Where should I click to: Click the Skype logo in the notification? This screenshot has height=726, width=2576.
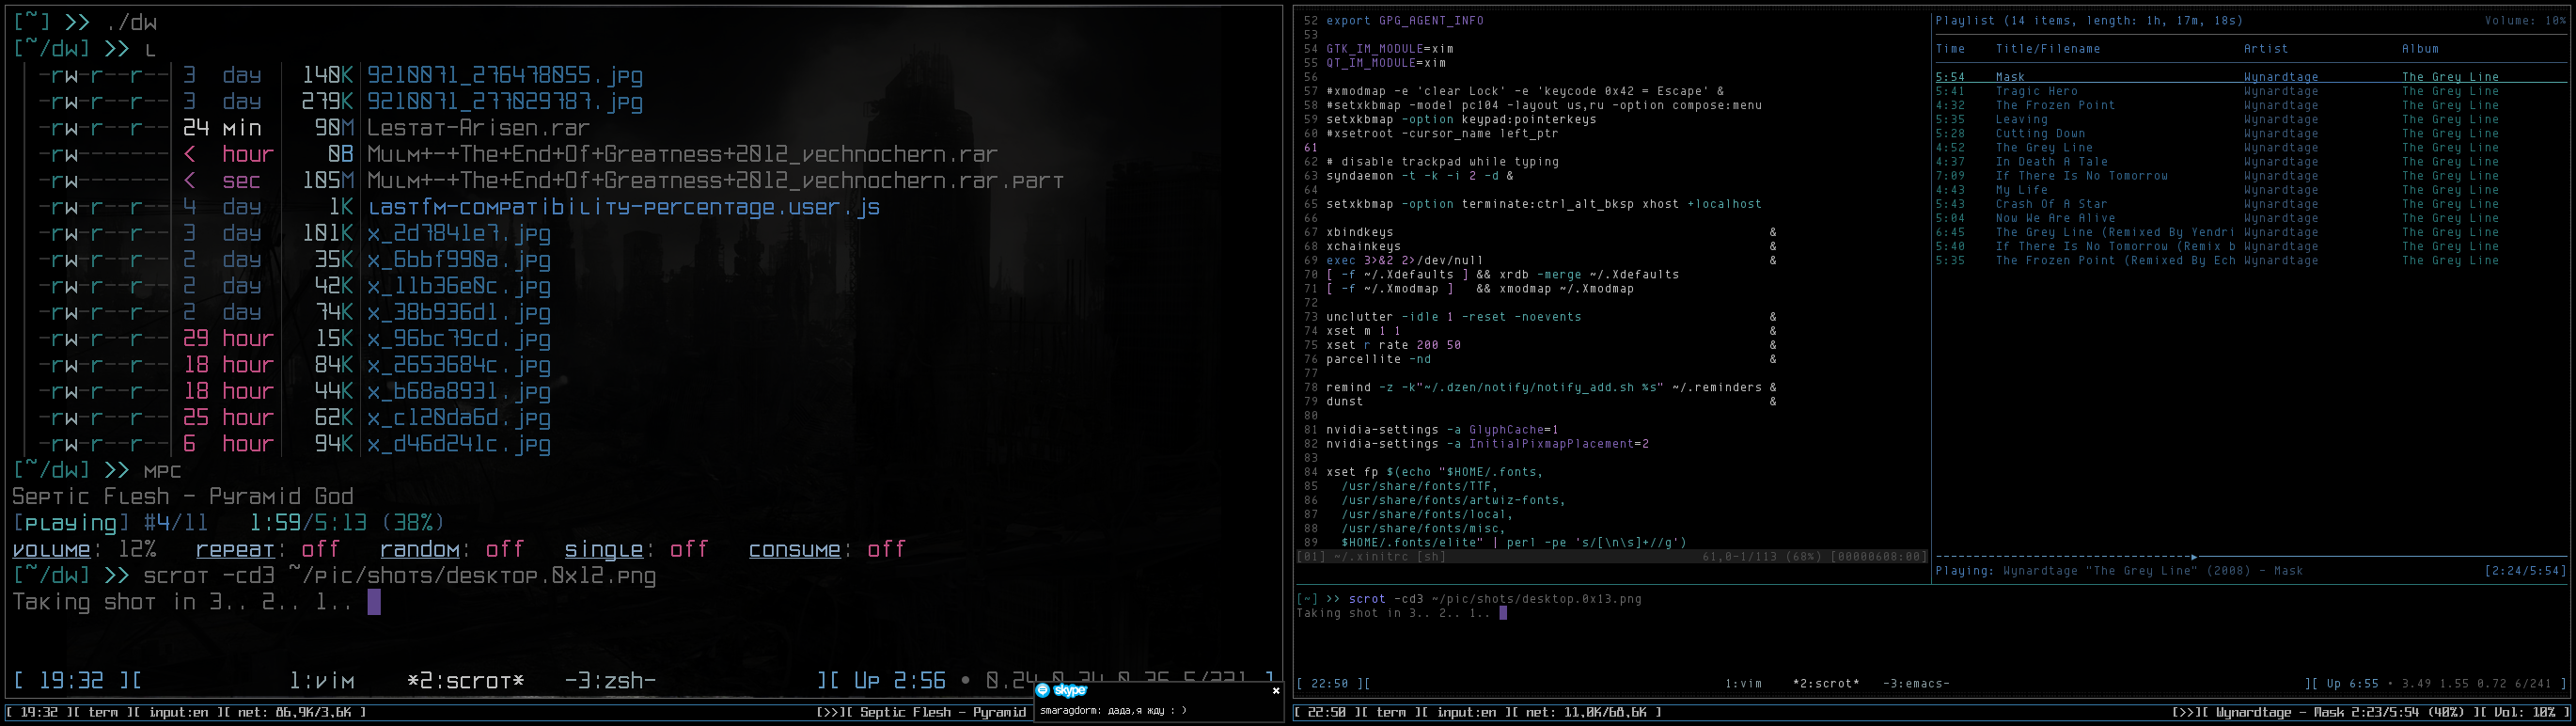point(1070,690)
